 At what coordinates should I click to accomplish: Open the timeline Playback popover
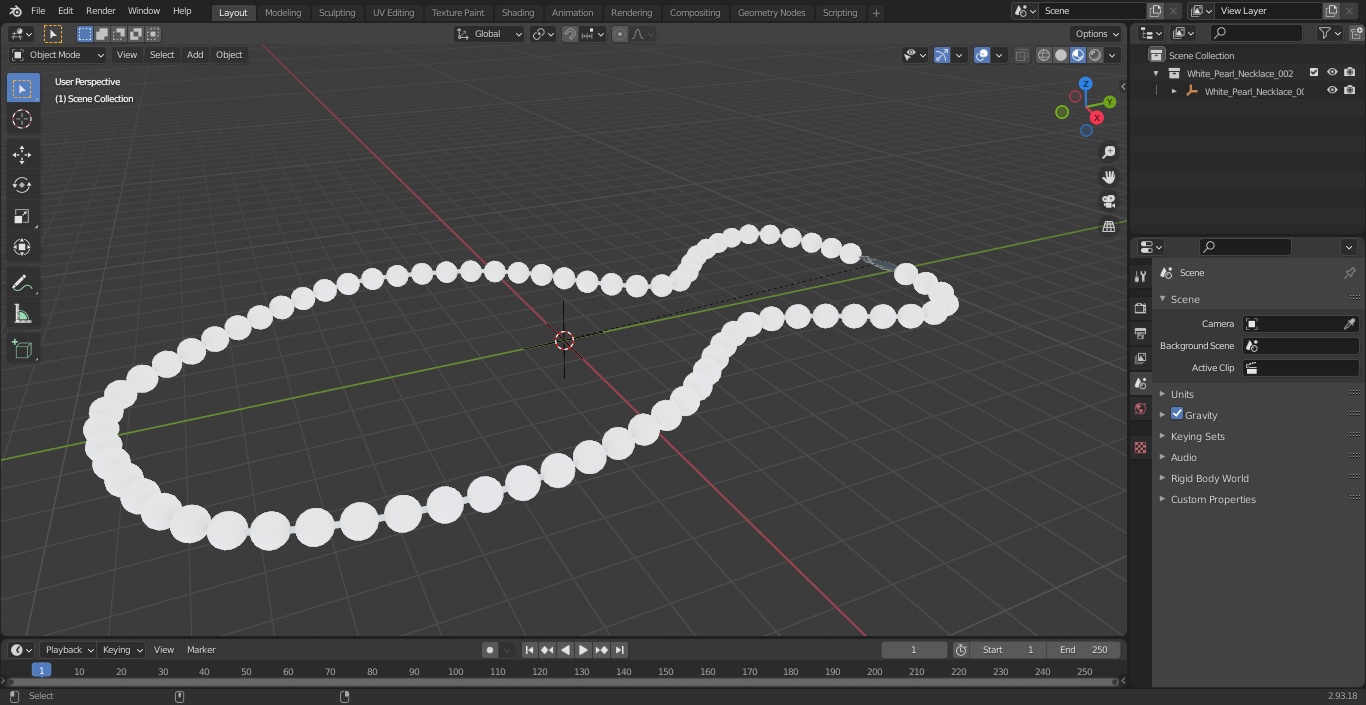[69, 650]
